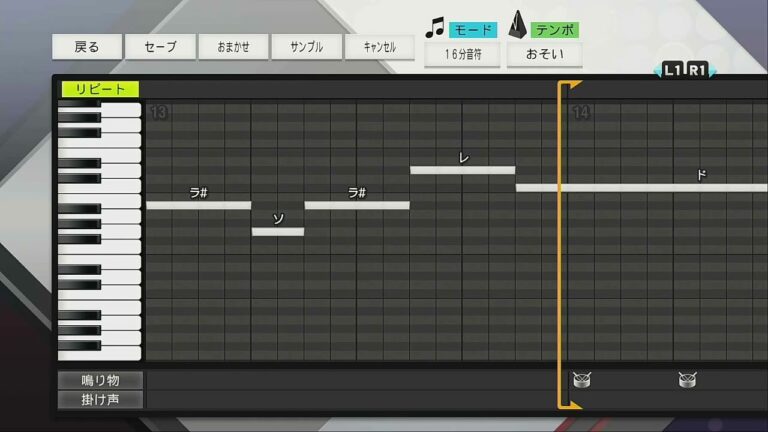Viewport: 768px width, 432px height.
Task: Load a sample with サンプル button
Action: pos(306,47)
